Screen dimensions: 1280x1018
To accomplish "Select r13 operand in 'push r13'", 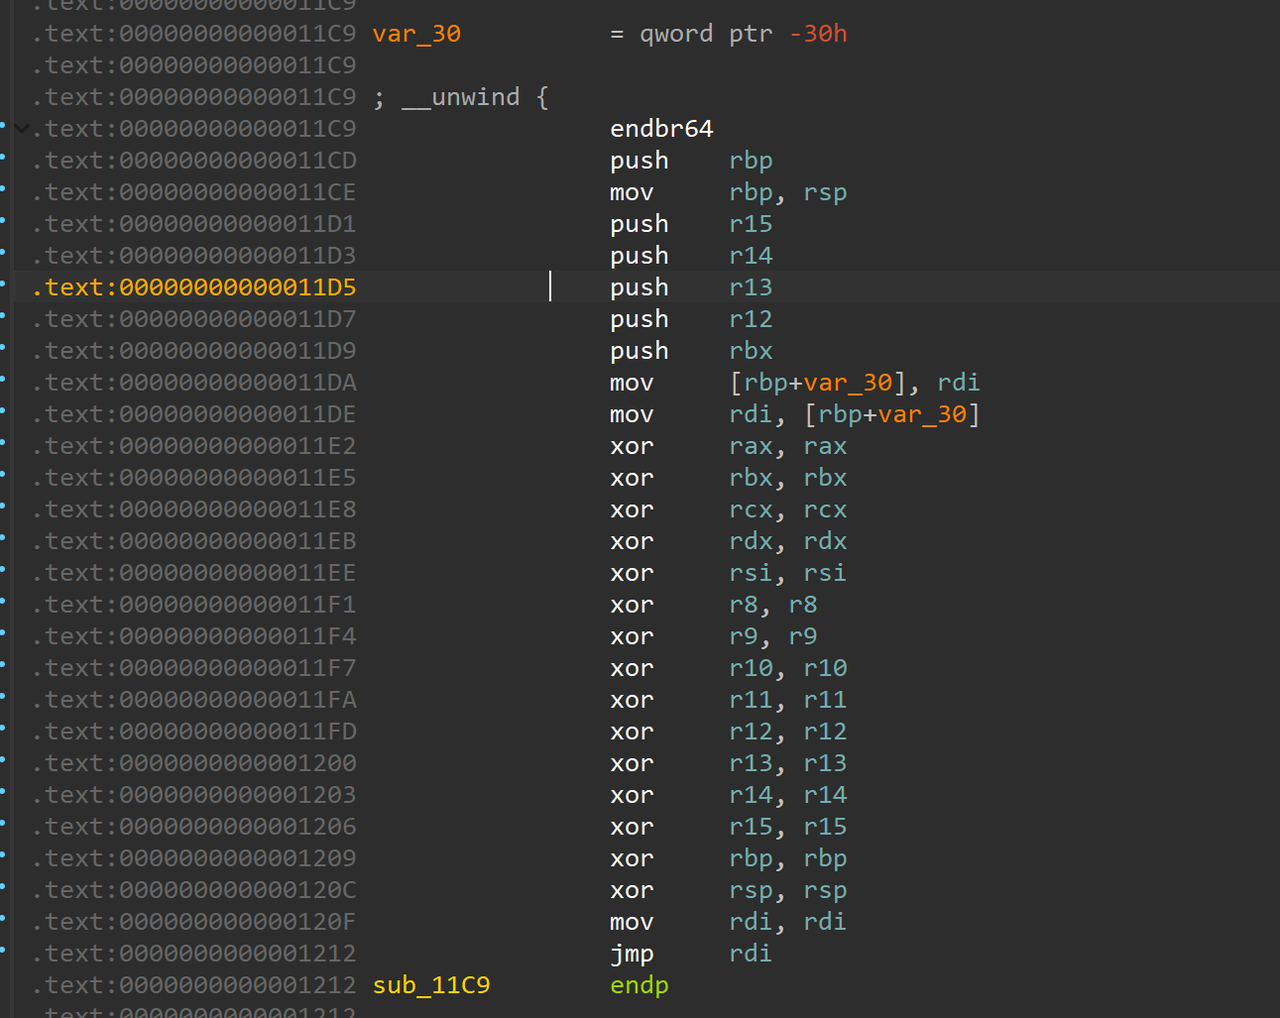I will point(751,288).
